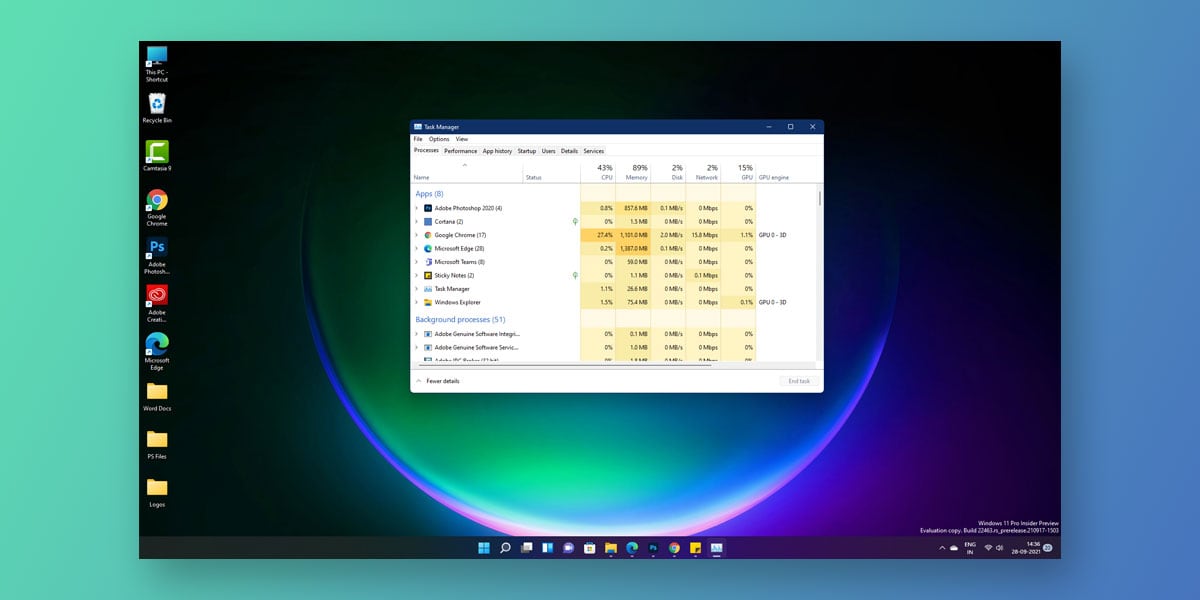Viewport: 1200px width, 600px height.
Task: Click the Wi-Fi icon in the system tray
Action: pyautogui.click(x=988, y=548)
